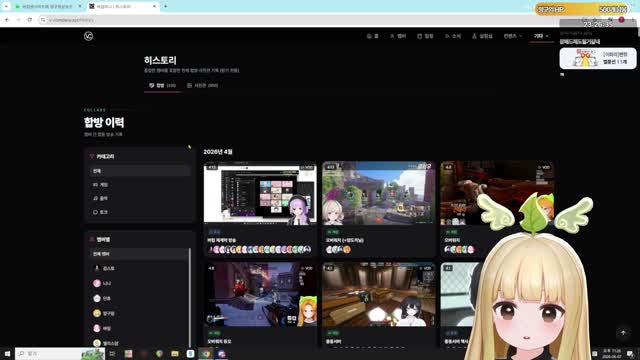
Task: Click the title text under the first card
Action: [221, 240]
